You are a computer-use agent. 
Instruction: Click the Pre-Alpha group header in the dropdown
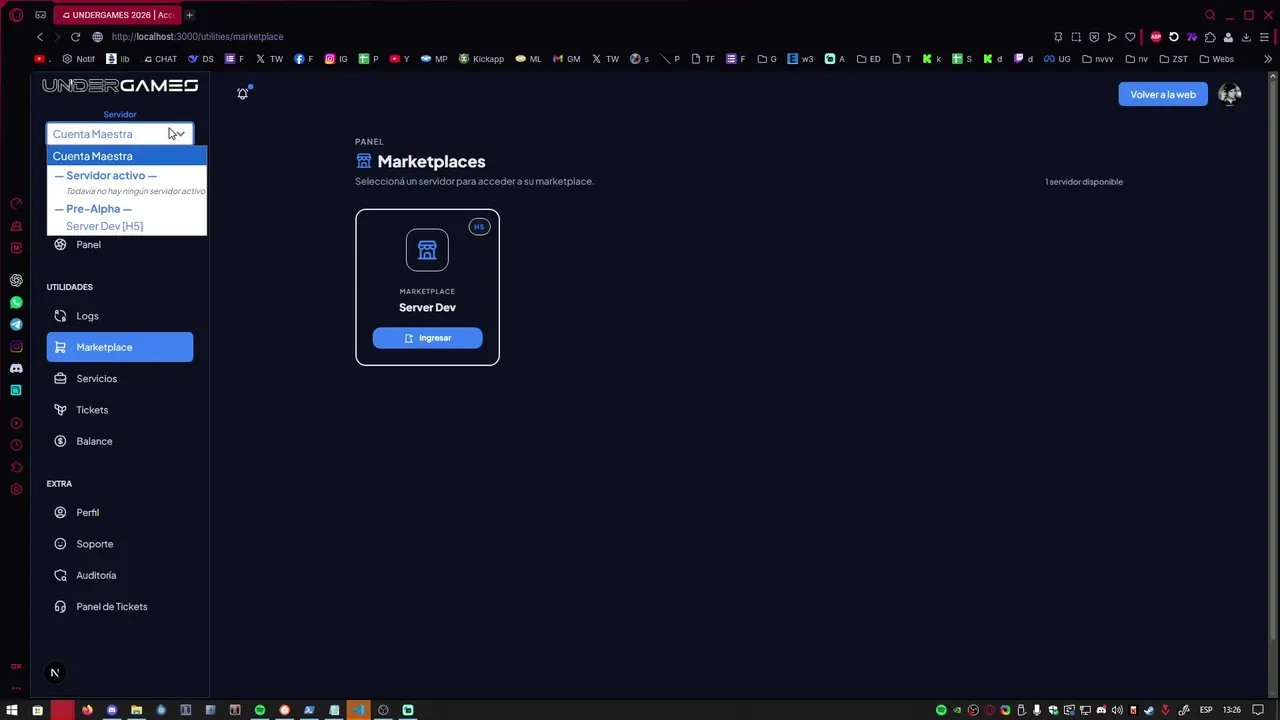(93, 209)
